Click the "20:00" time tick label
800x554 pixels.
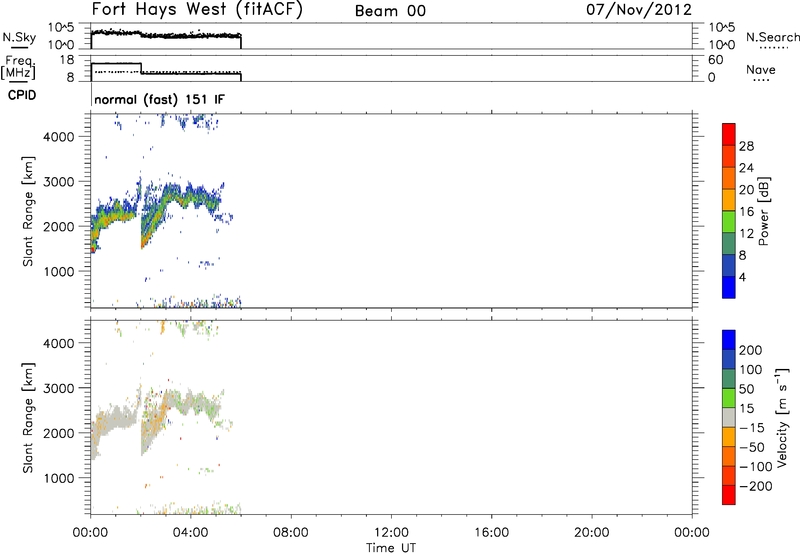(x=591, y=533)
